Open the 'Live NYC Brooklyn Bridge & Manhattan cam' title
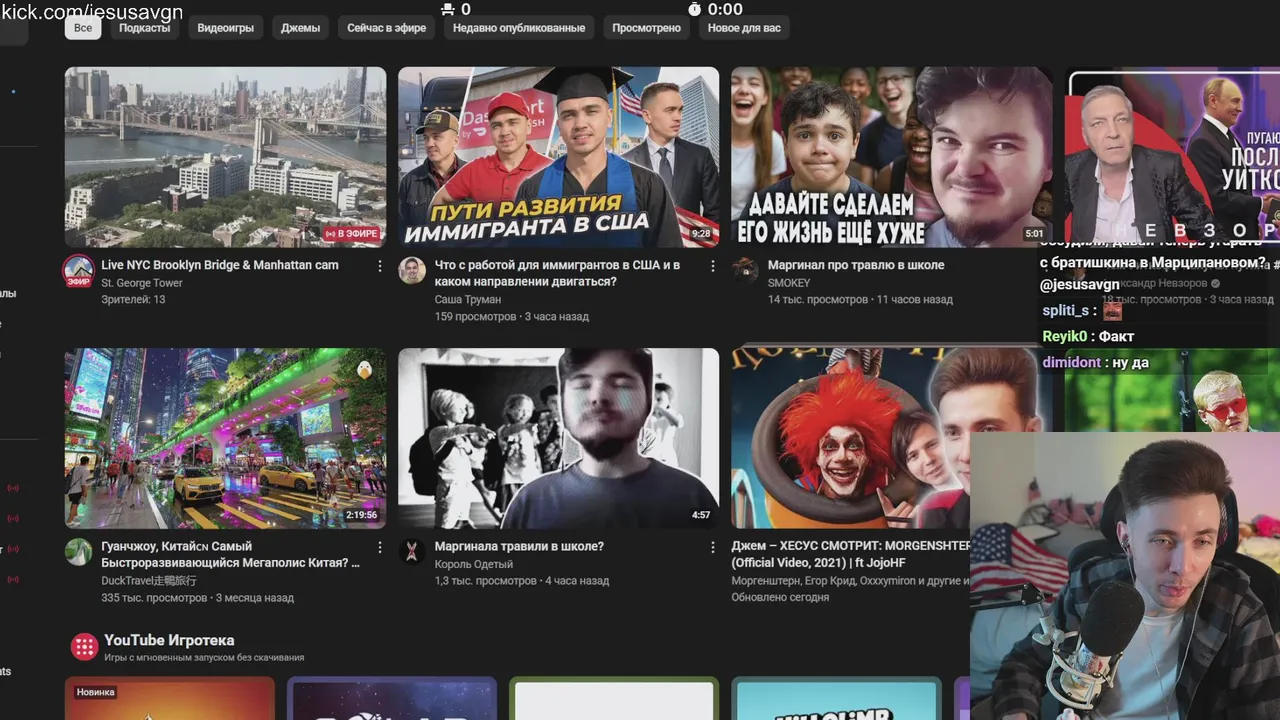The height and width of the screenshot is (720, 1280). pos(220,265)
